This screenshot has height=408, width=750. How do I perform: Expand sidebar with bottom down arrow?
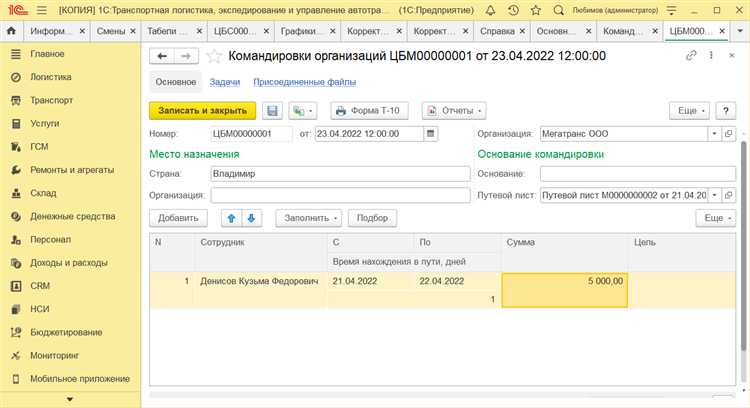(x=70, y=399)
